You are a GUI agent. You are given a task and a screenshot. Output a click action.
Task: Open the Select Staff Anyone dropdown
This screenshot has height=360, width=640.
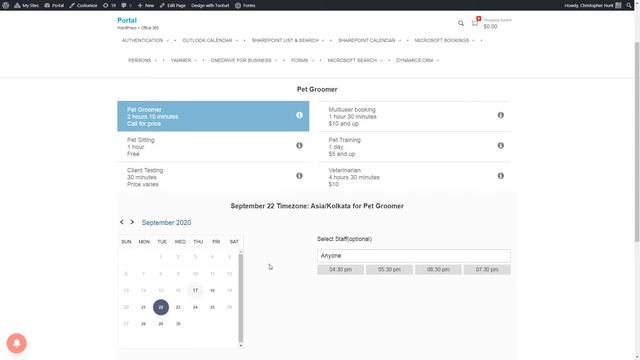click(x=413, y=256)
